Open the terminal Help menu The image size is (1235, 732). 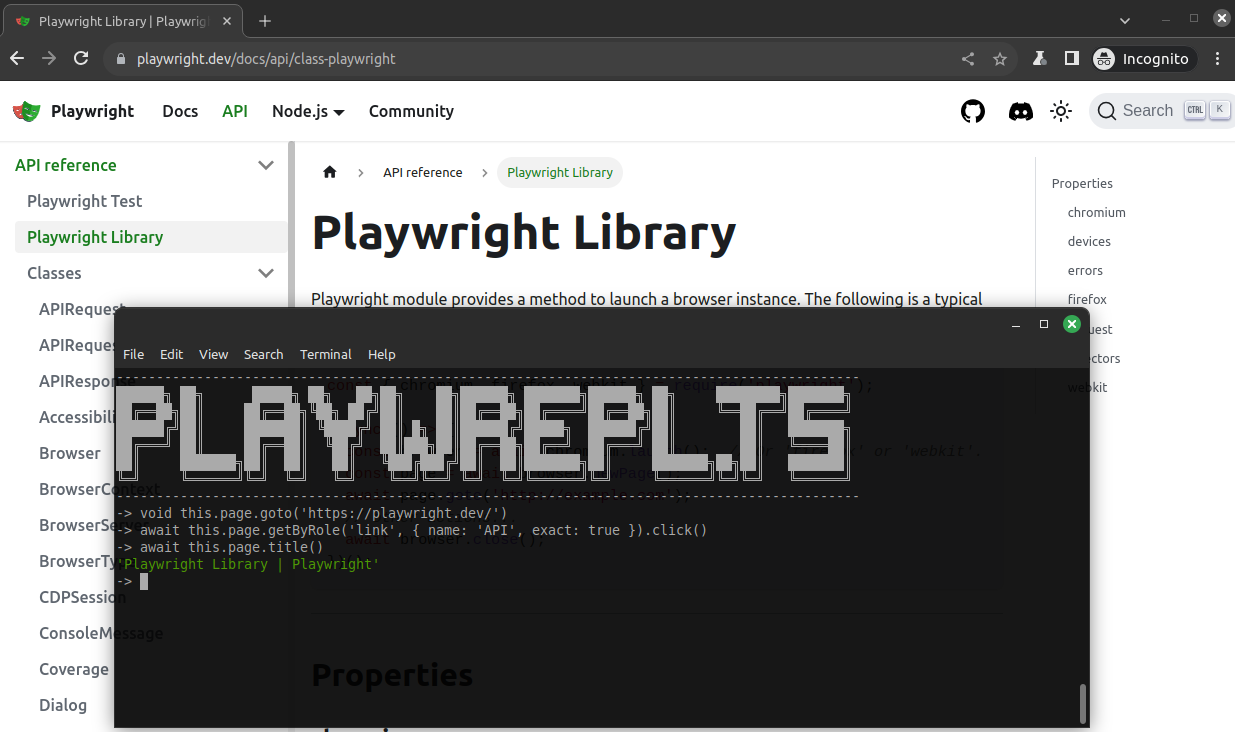click(x=382, y=354)
